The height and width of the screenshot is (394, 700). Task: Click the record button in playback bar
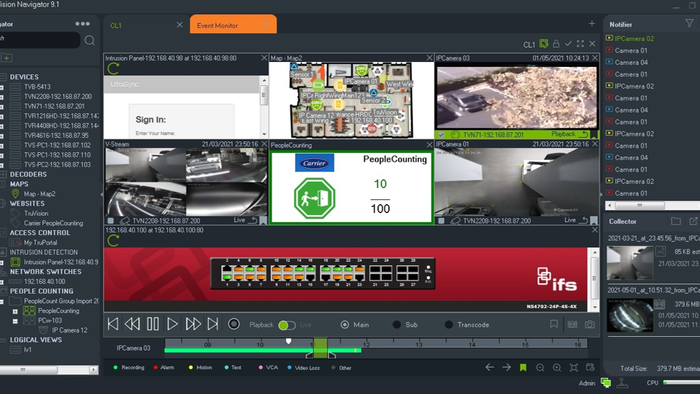233,324
